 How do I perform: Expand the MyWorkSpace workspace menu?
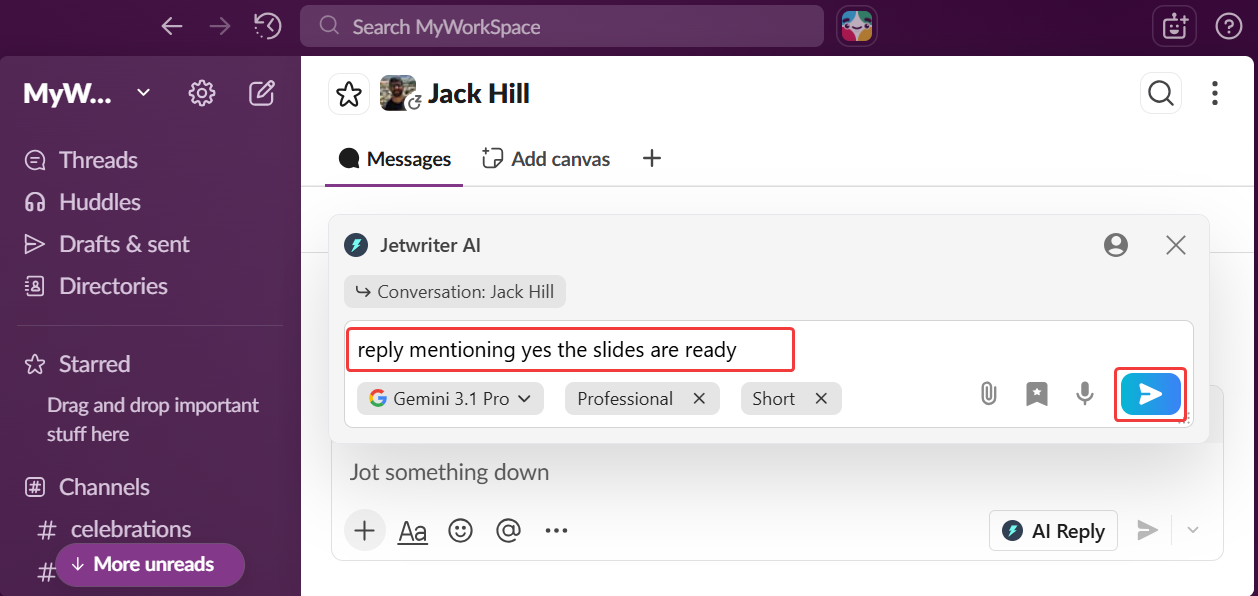click(143, 93)
